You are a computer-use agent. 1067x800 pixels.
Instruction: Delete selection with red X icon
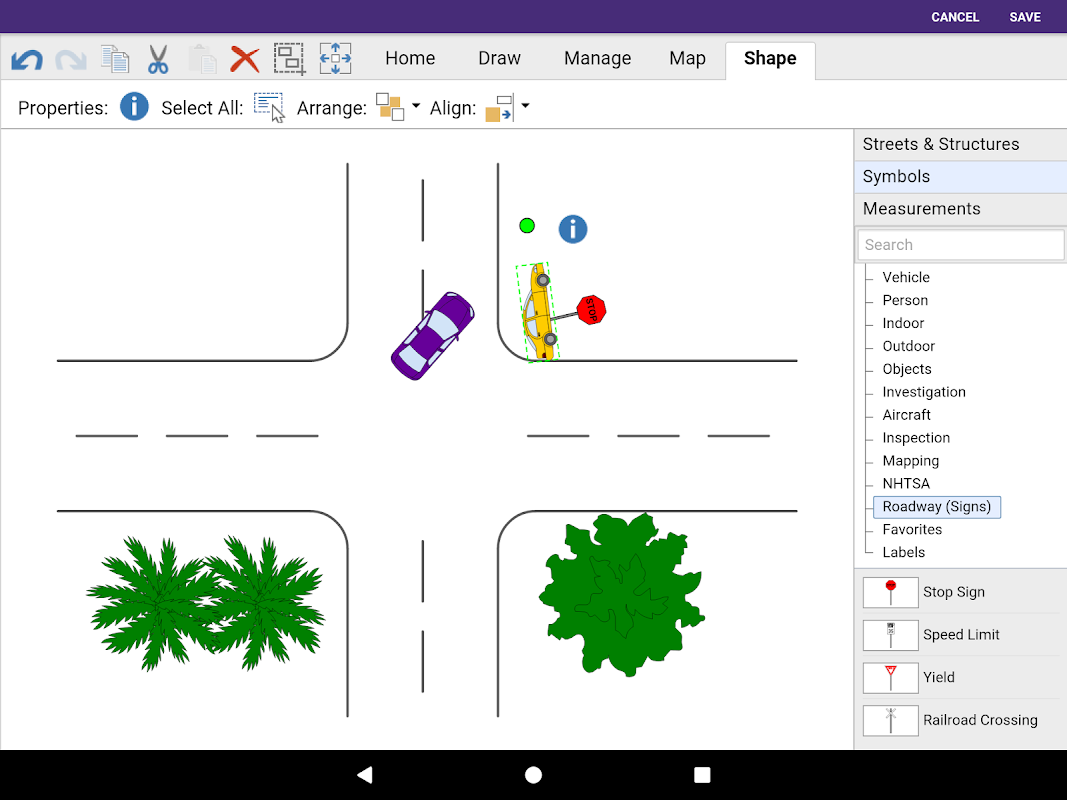click(244, 59)
